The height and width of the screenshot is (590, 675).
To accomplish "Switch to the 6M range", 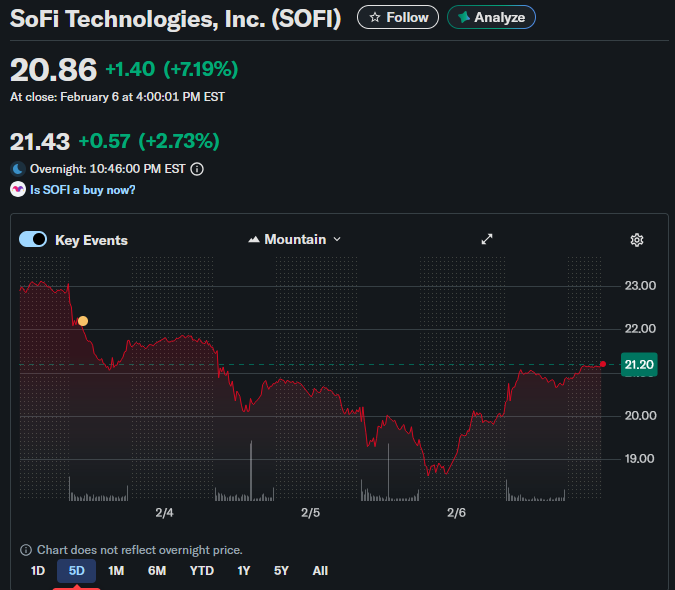I will click(157, 571).
